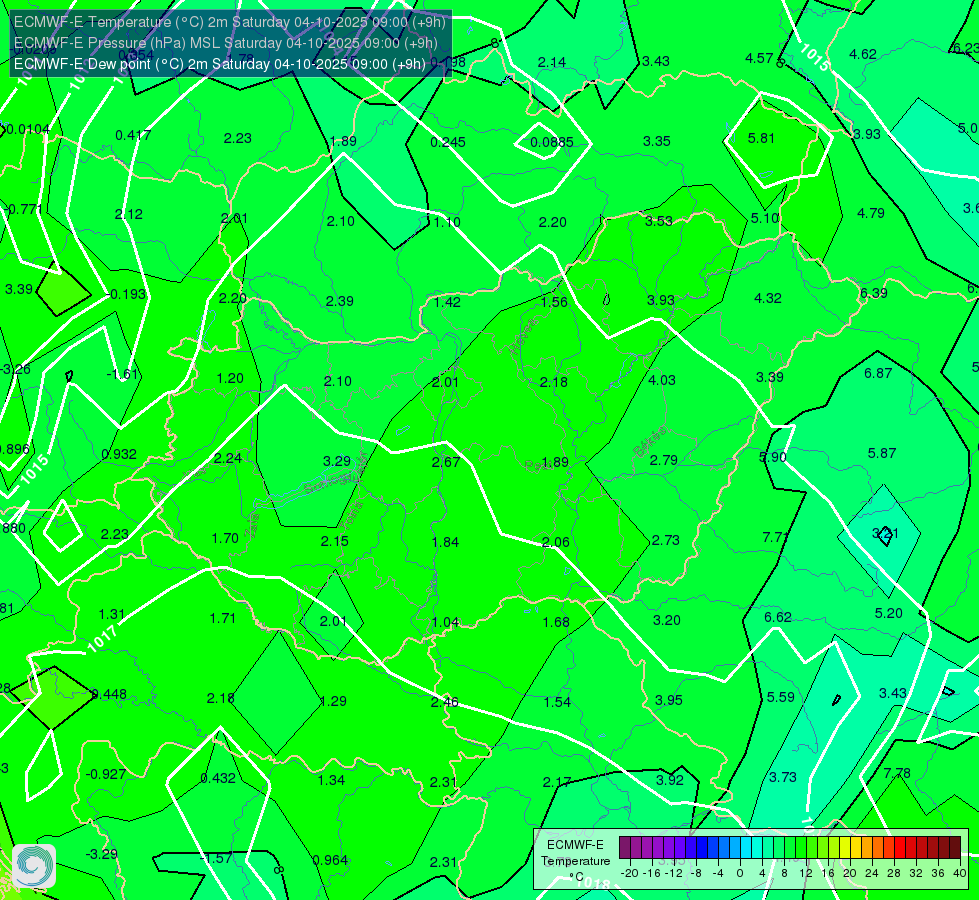The width and height of the screenshot is (979, 900).
Task: Click the dew point value -0.927
Action: pos(106,774)
